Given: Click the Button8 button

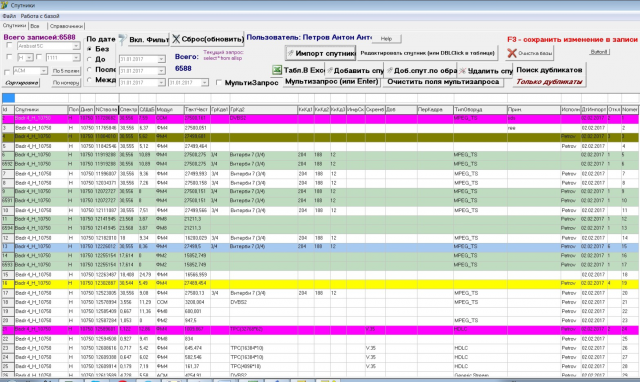Looking at the screenshot, I should coord(600,52).
